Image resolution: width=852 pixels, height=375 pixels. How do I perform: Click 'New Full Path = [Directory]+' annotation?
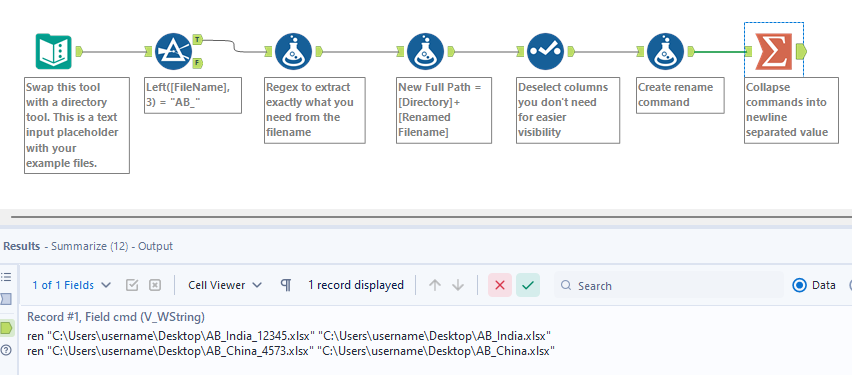click(444, 110)
